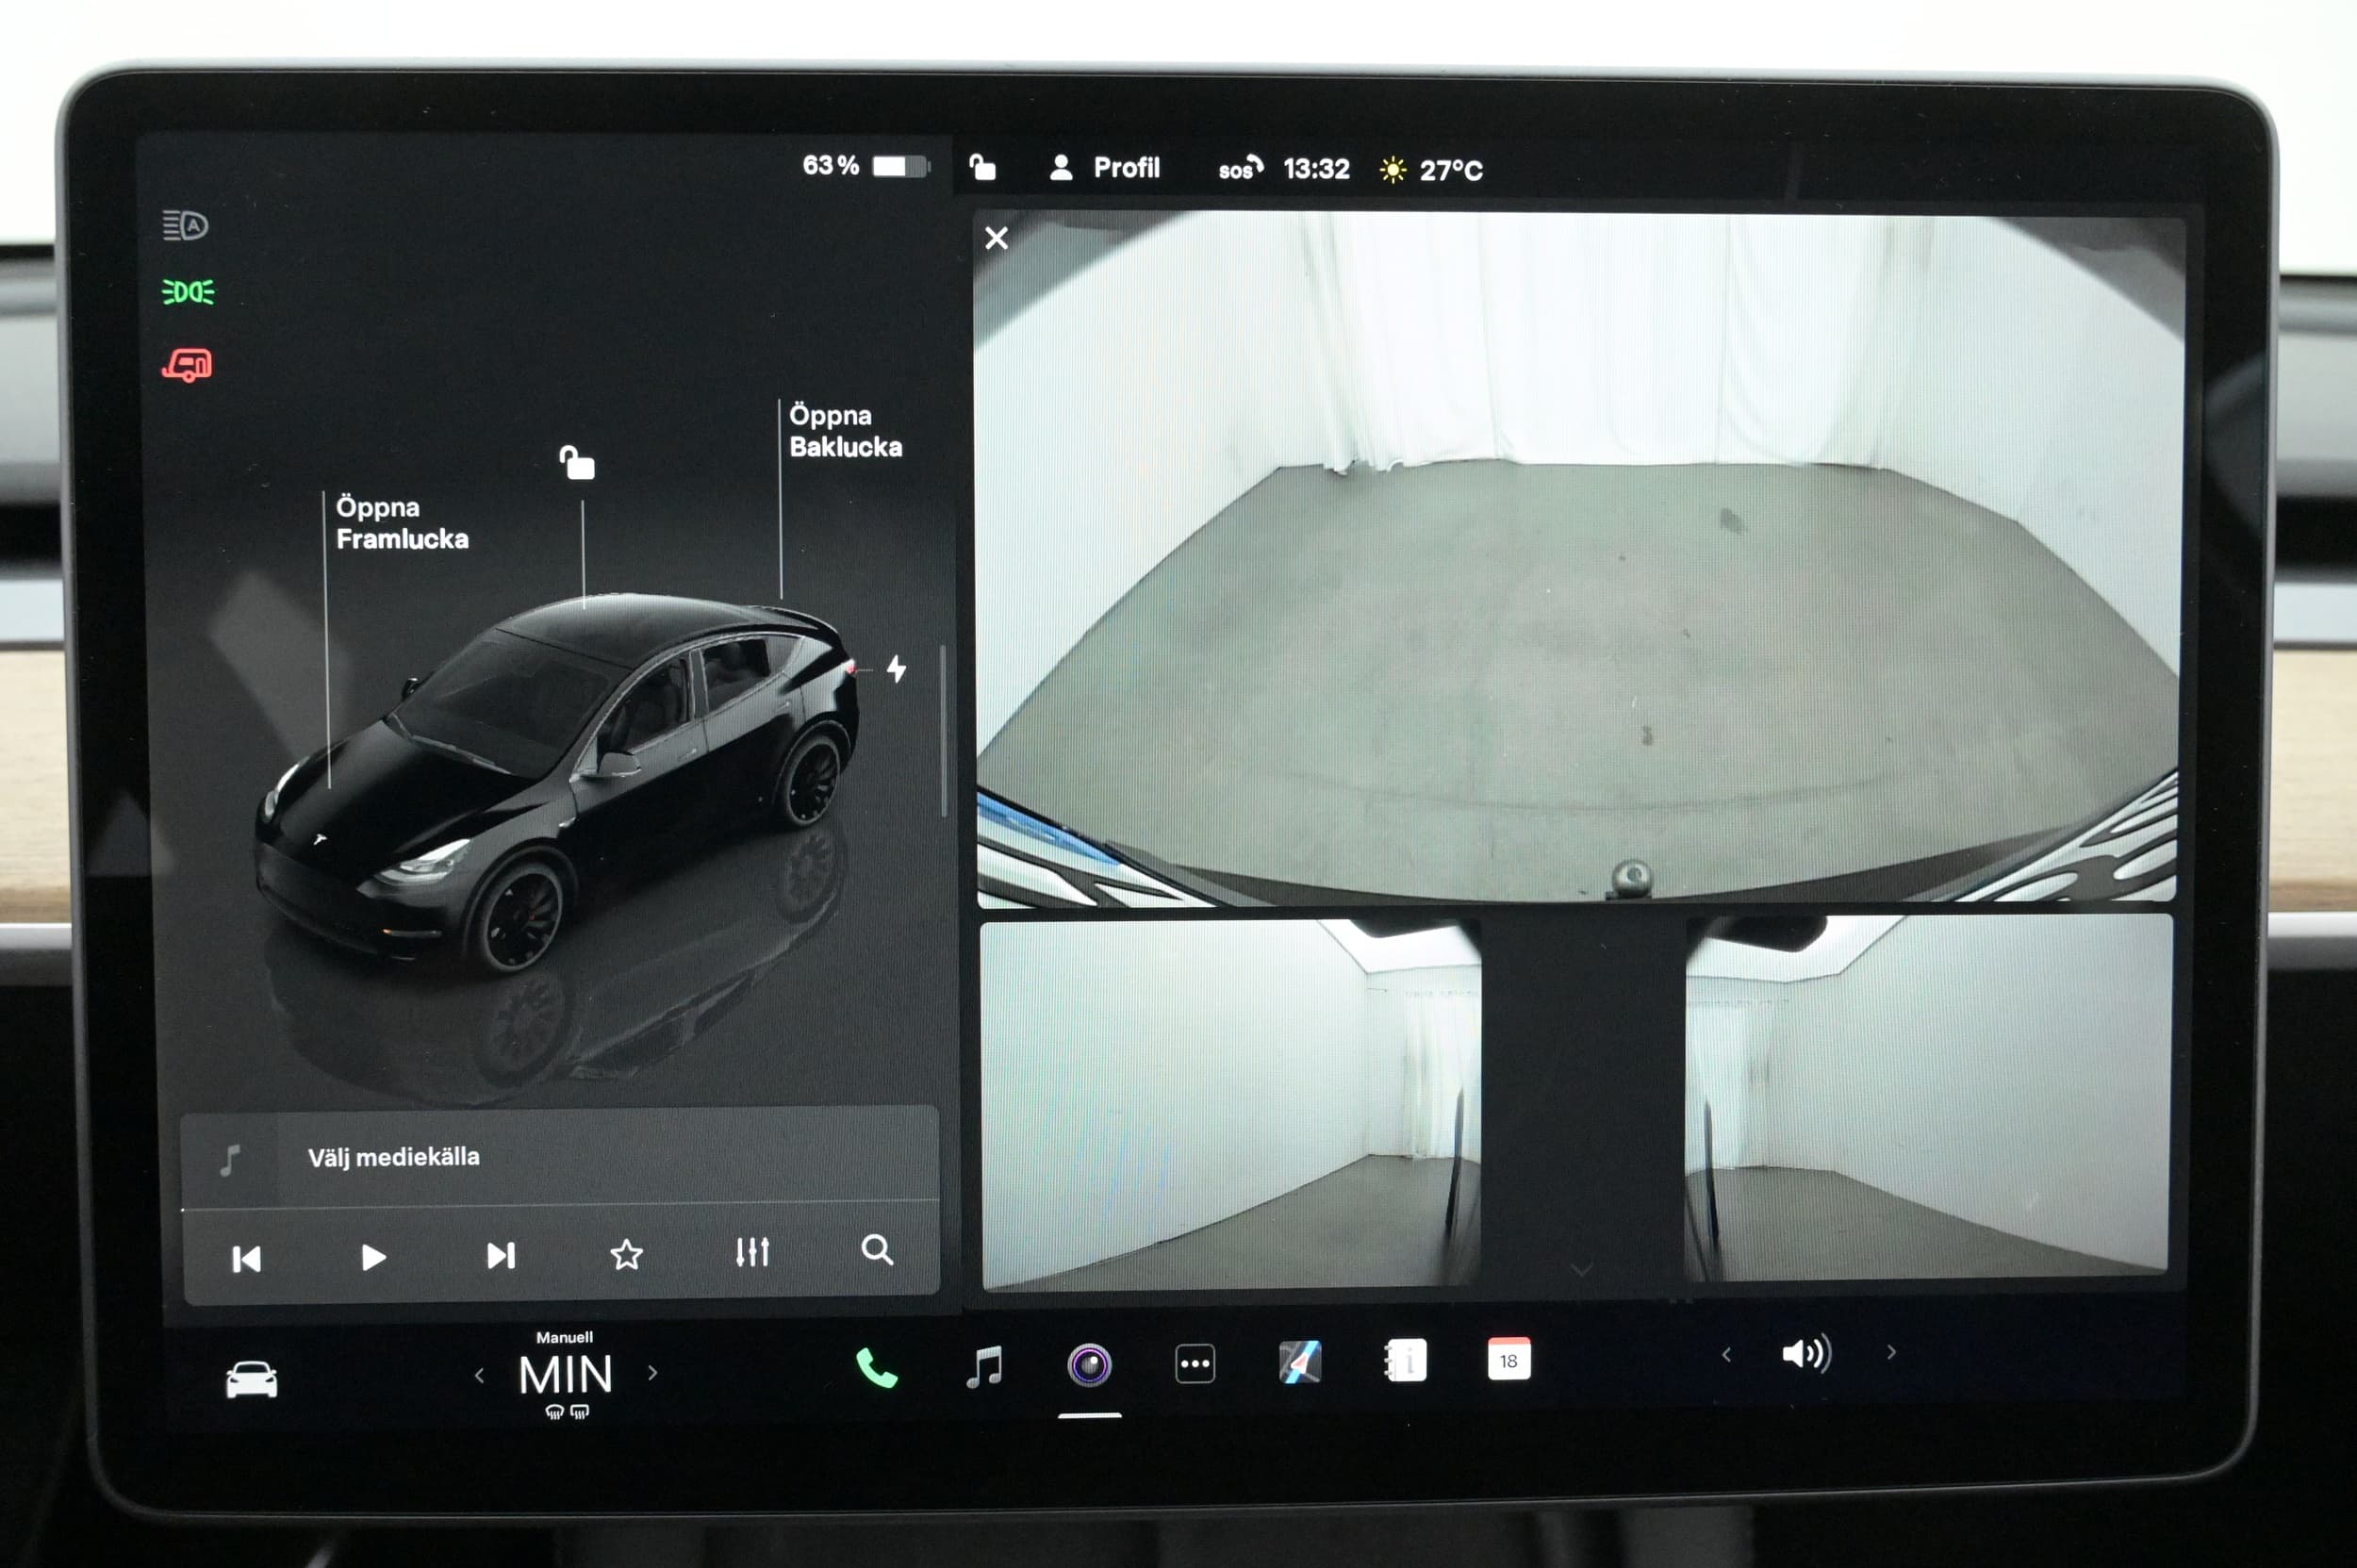Search for media
This screenshot has height=1568, width=2357.
pos(877,1250)
